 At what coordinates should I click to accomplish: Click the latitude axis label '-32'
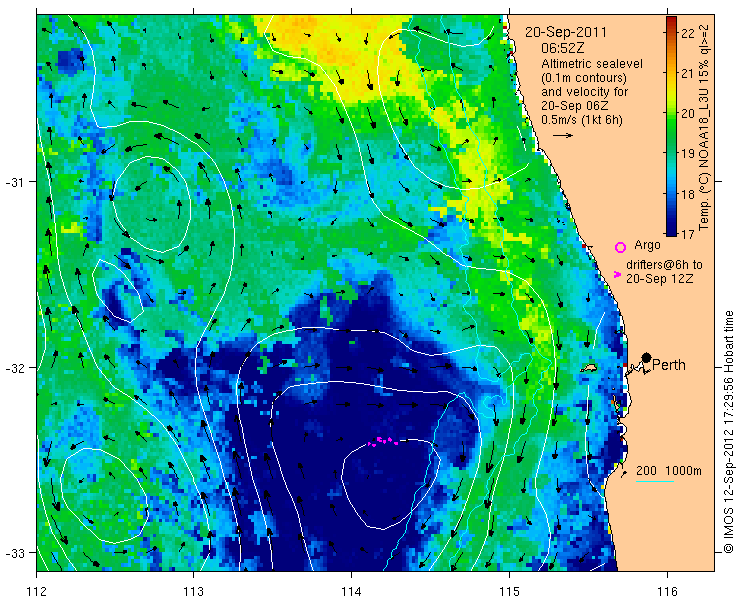coord(14,367)
